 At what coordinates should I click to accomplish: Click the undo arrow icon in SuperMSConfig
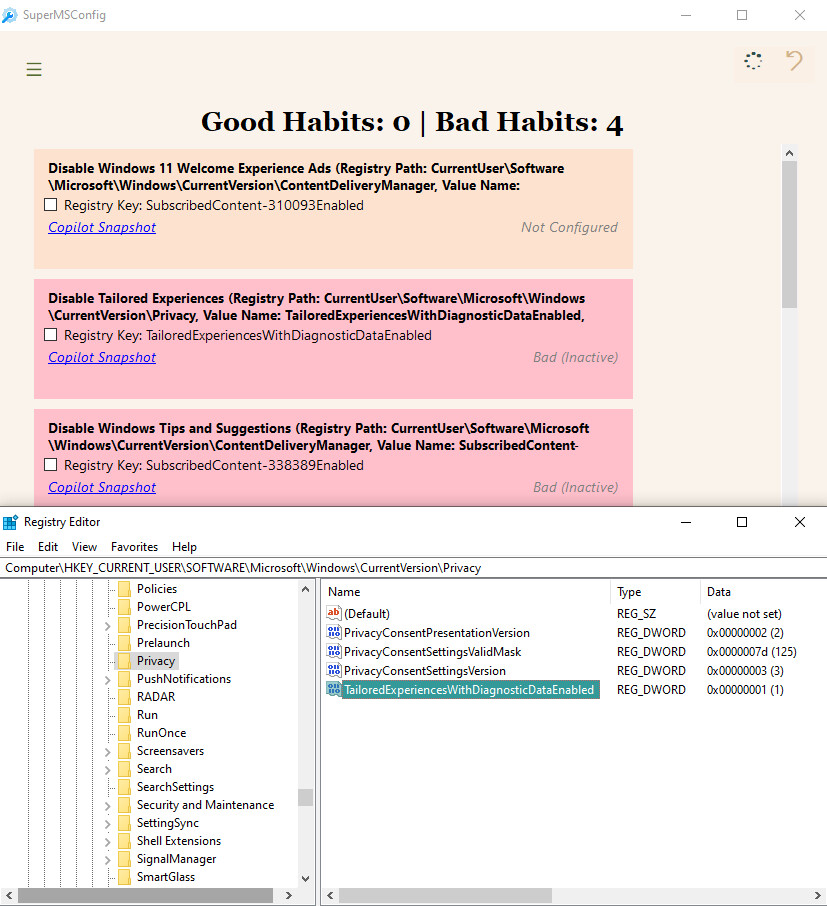click(794, 61)
